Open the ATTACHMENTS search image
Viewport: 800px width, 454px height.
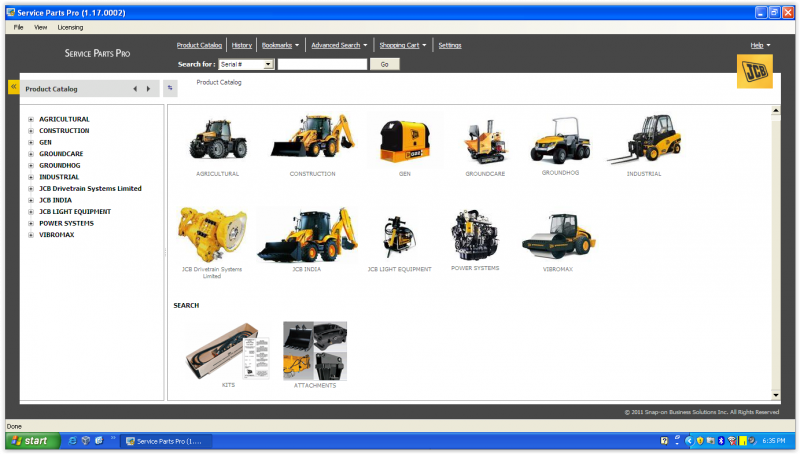[x=315, y=351]
